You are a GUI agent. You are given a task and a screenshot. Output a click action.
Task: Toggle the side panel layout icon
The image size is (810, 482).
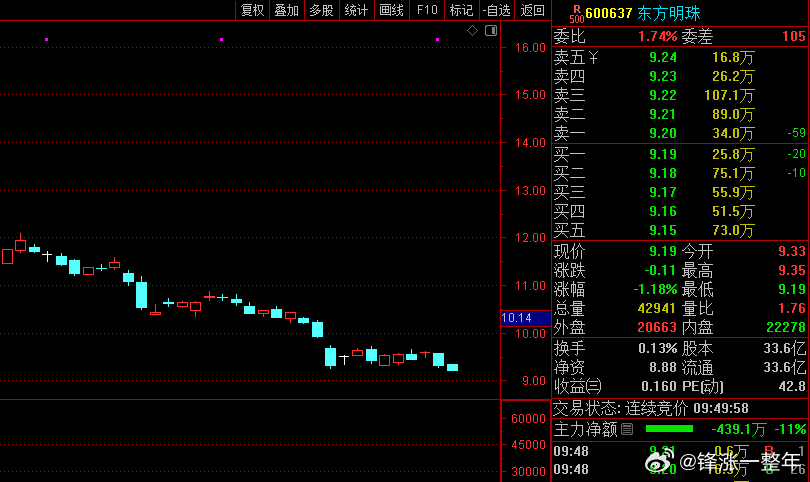point(491,30)
